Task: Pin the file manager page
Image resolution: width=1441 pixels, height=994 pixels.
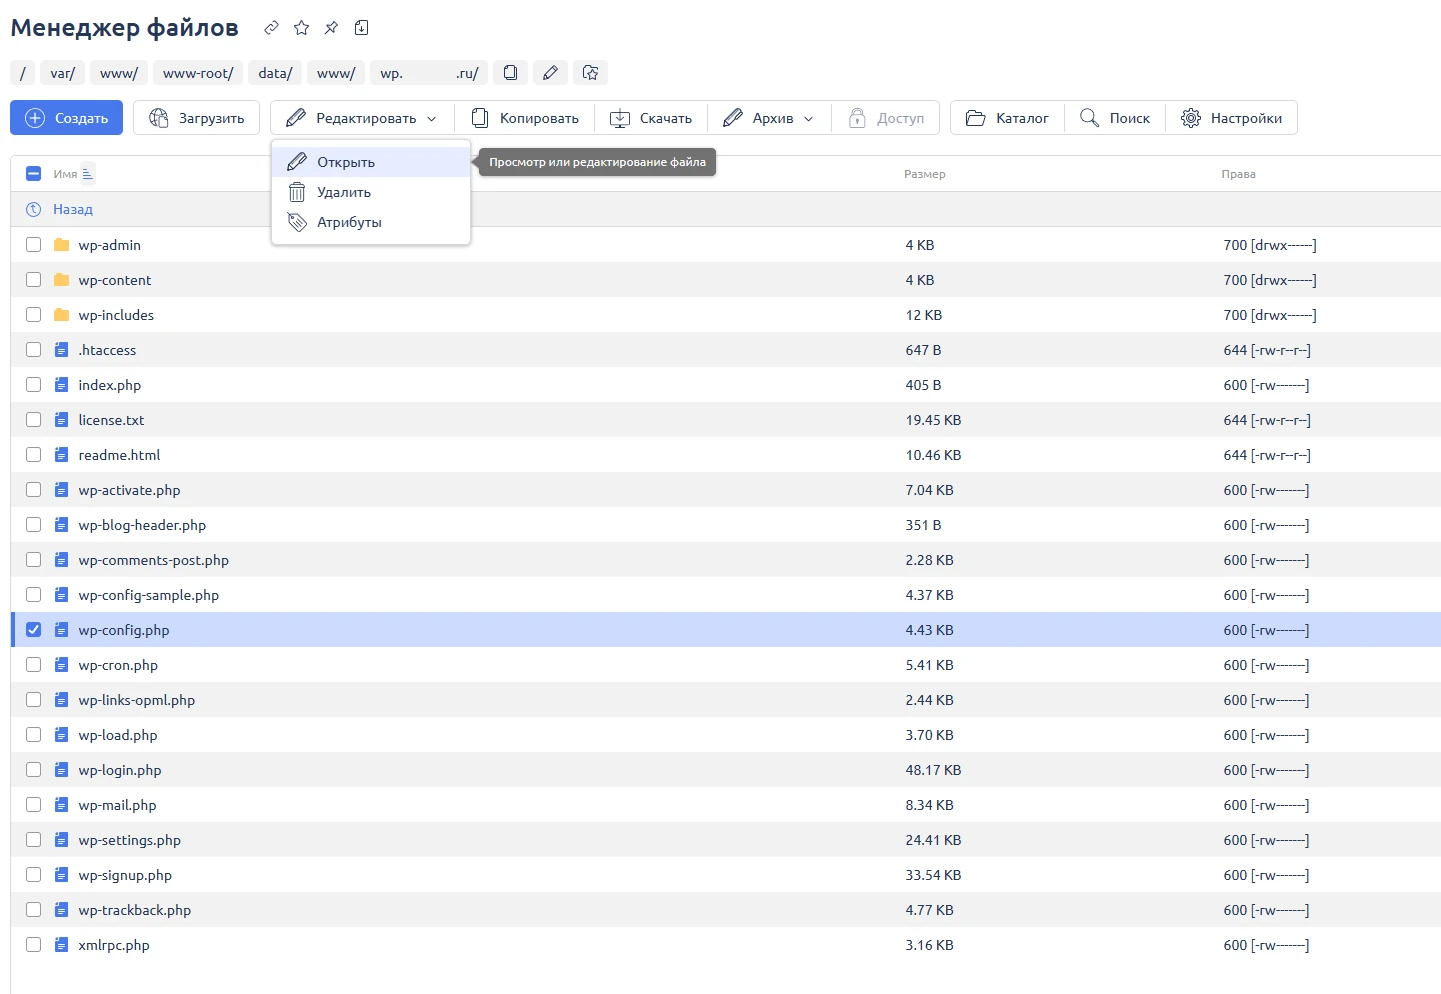Action: click(x=331, y=28)
